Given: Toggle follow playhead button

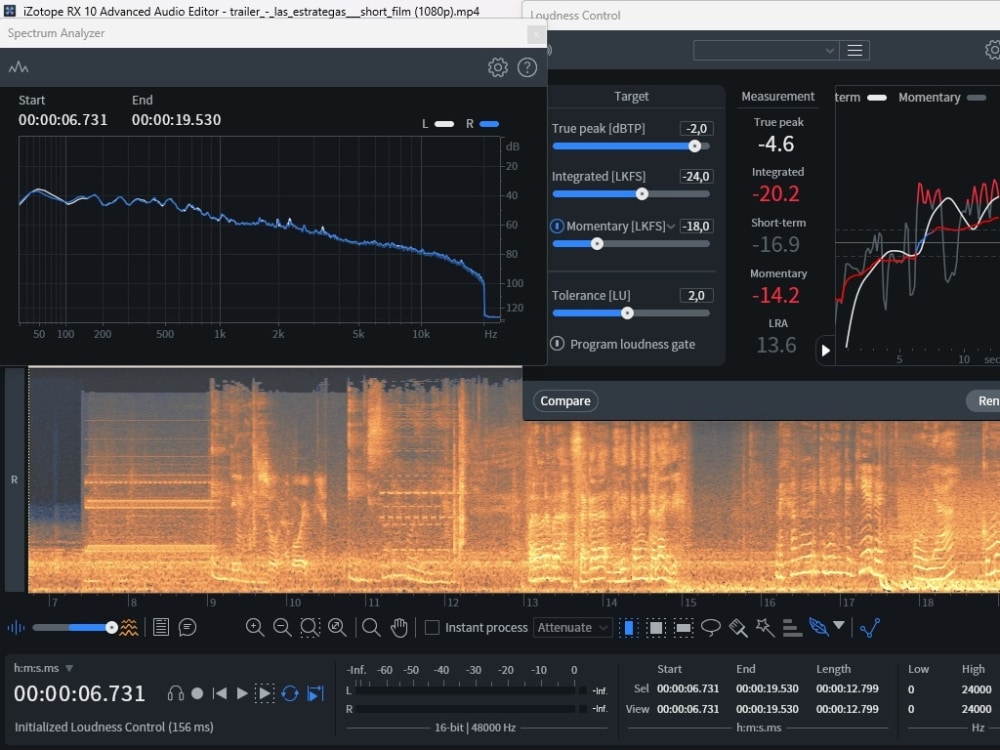Looking at the screenshot, I should [316, 693].
